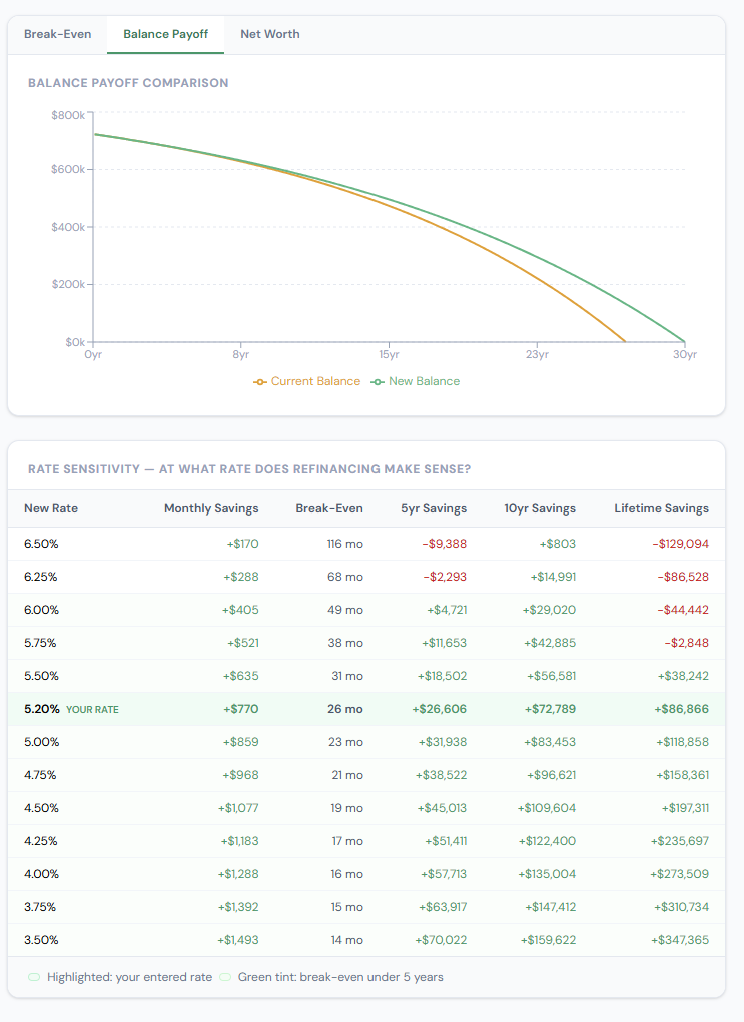Click the highlighted-rate swatch in the table legend
The width and height of the screenshot is (744, 1022).
pyautogui.click(x=34, y=977)
